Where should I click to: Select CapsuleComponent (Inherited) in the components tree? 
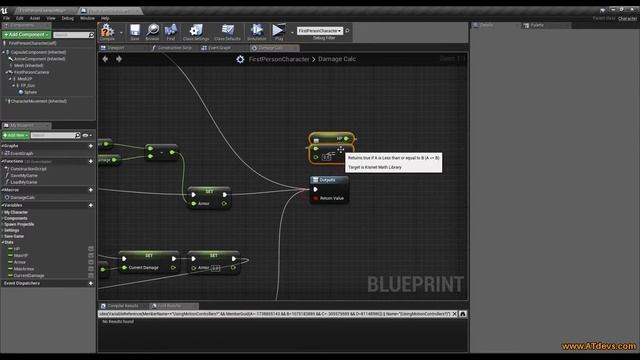point(38,52)
